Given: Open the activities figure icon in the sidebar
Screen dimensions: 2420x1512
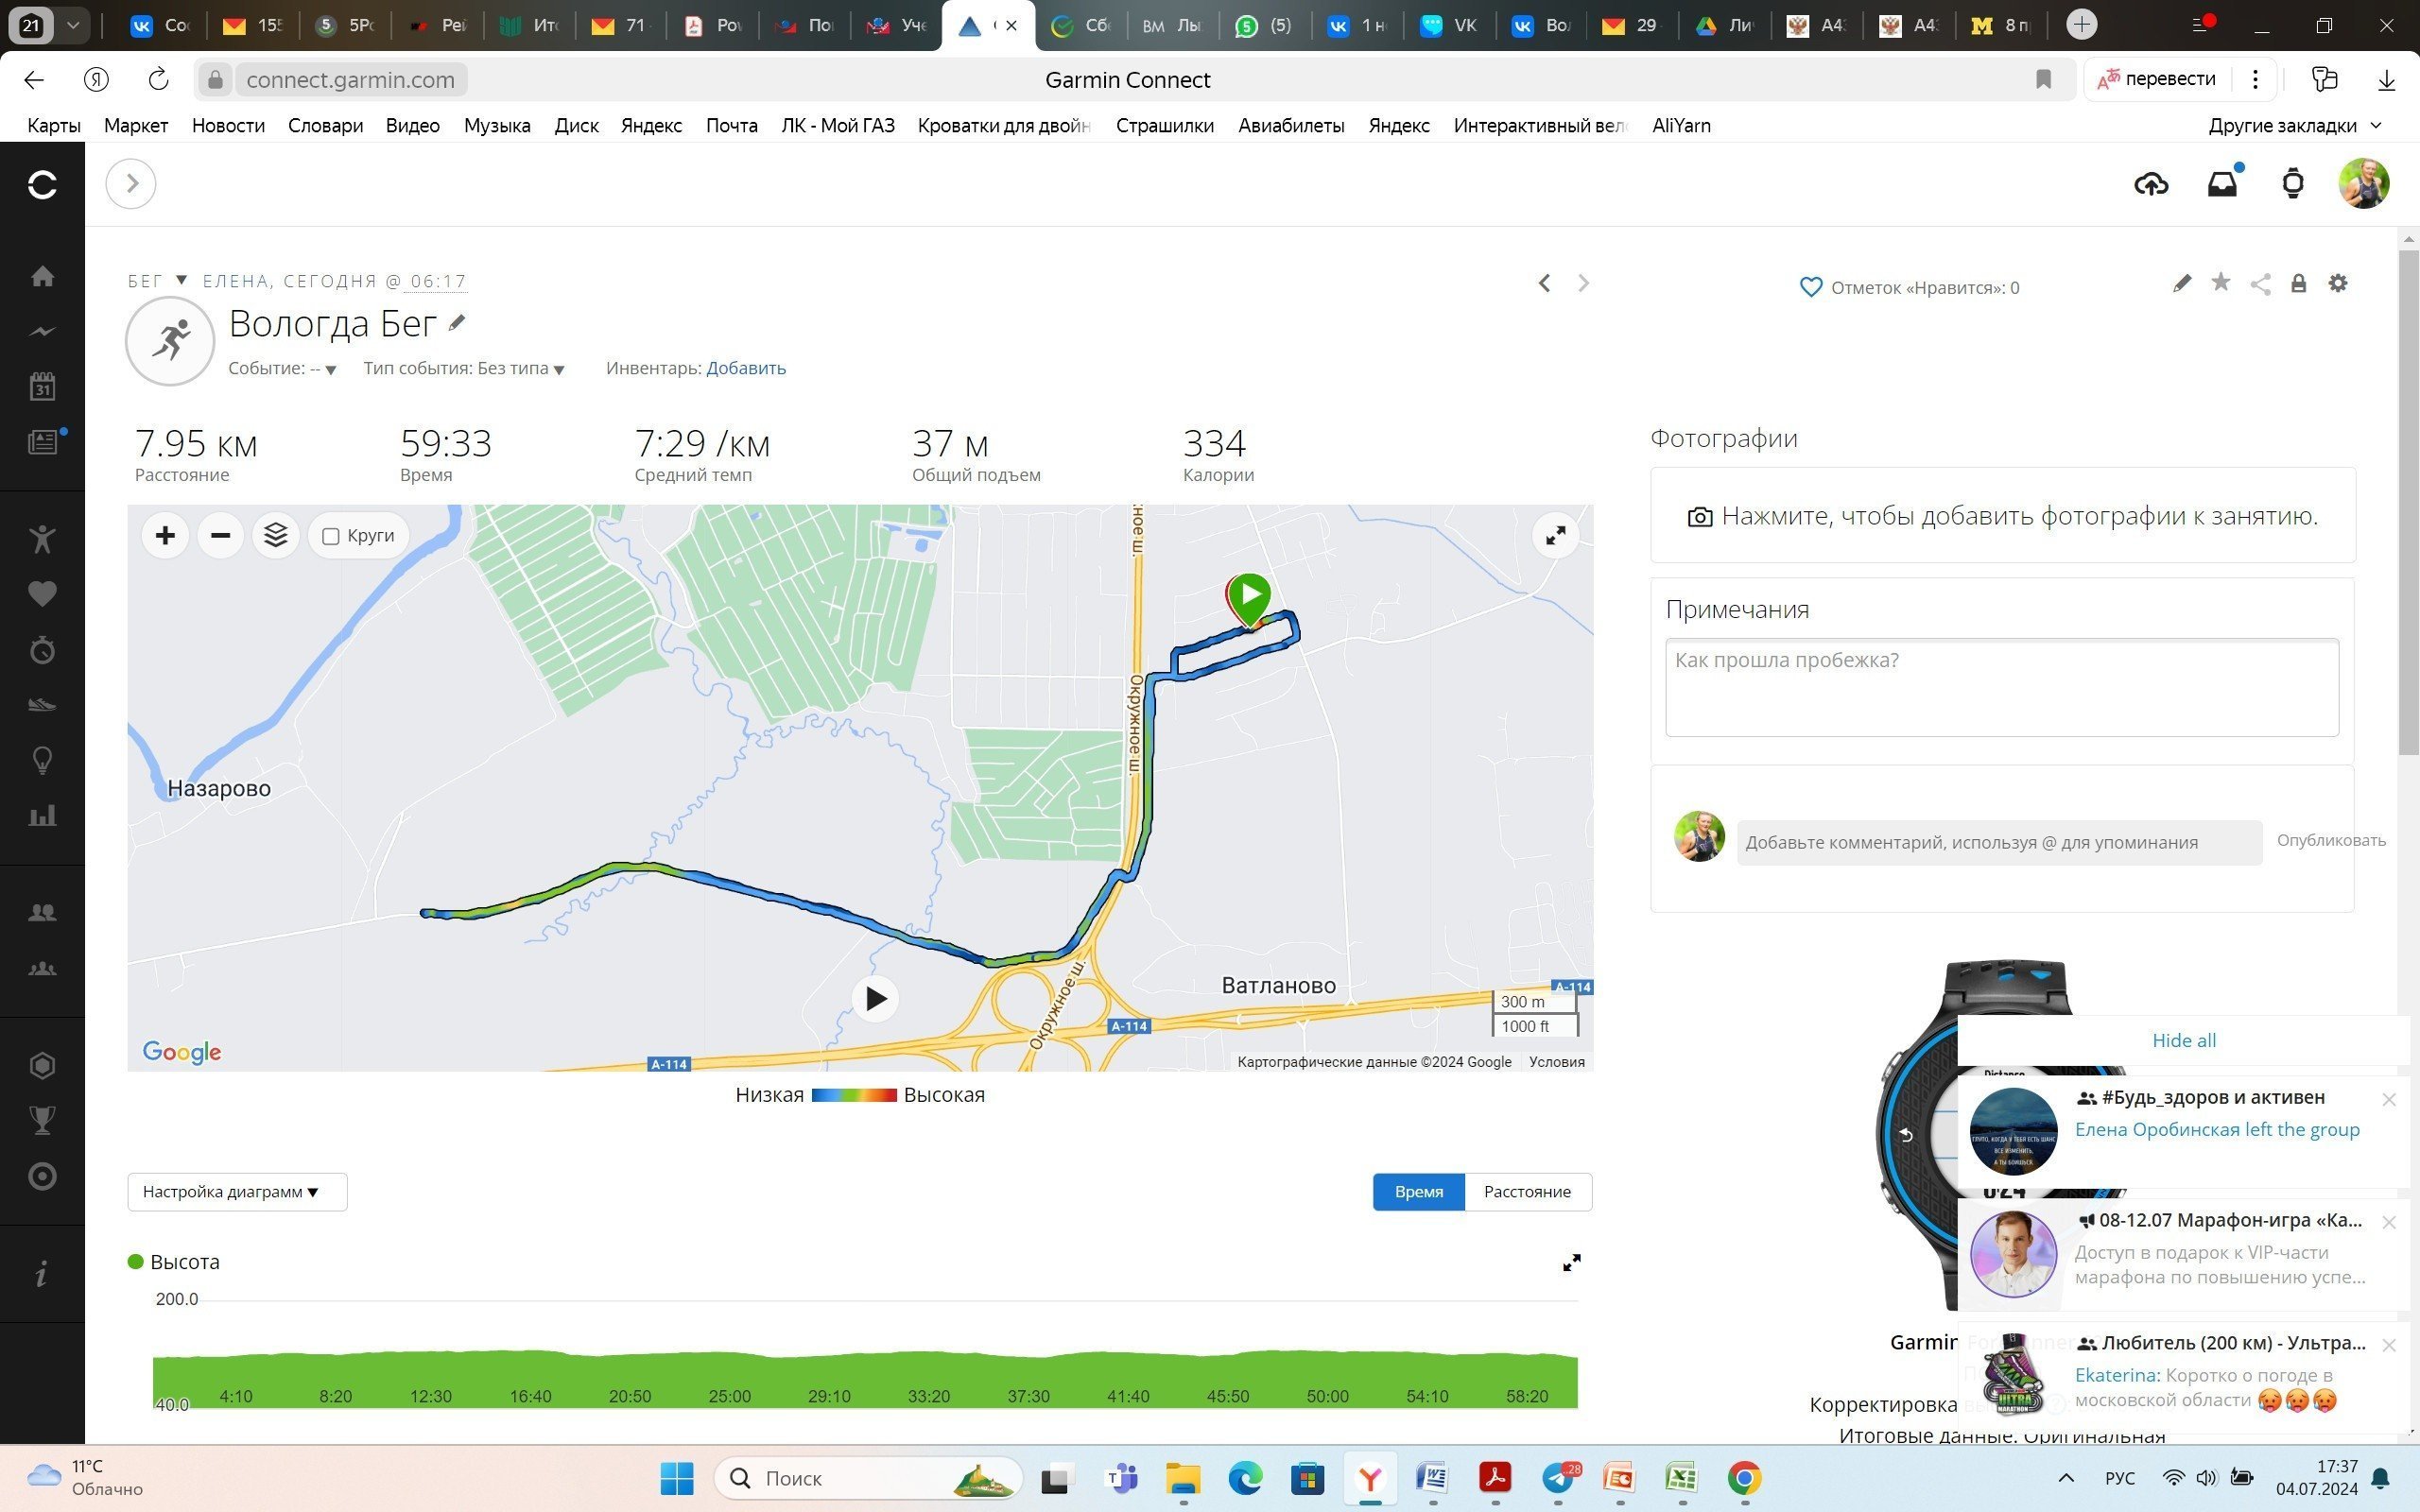Looking at the screenshot, I should point(42,539).
